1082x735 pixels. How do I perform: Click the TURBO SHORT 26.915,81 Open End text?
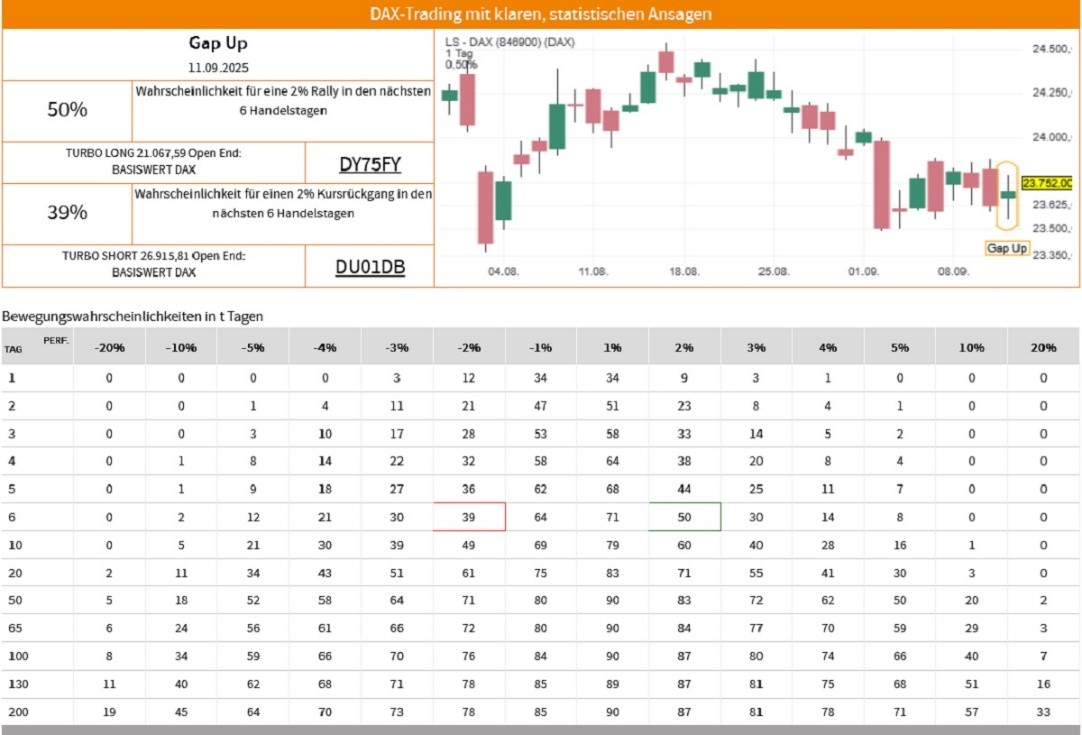tap(153, 264)
